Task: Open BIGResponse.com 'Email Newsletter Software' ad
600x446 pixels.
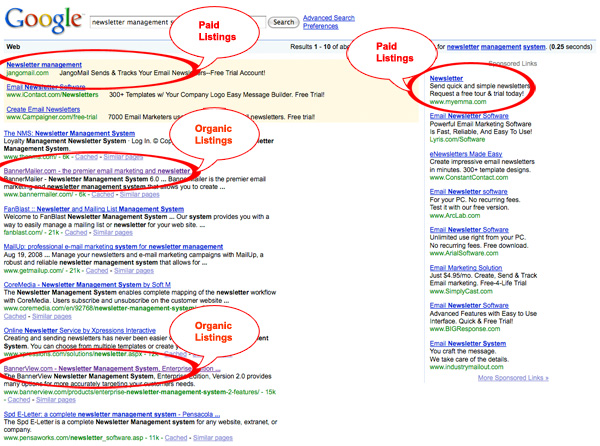Action: point(469,305)
